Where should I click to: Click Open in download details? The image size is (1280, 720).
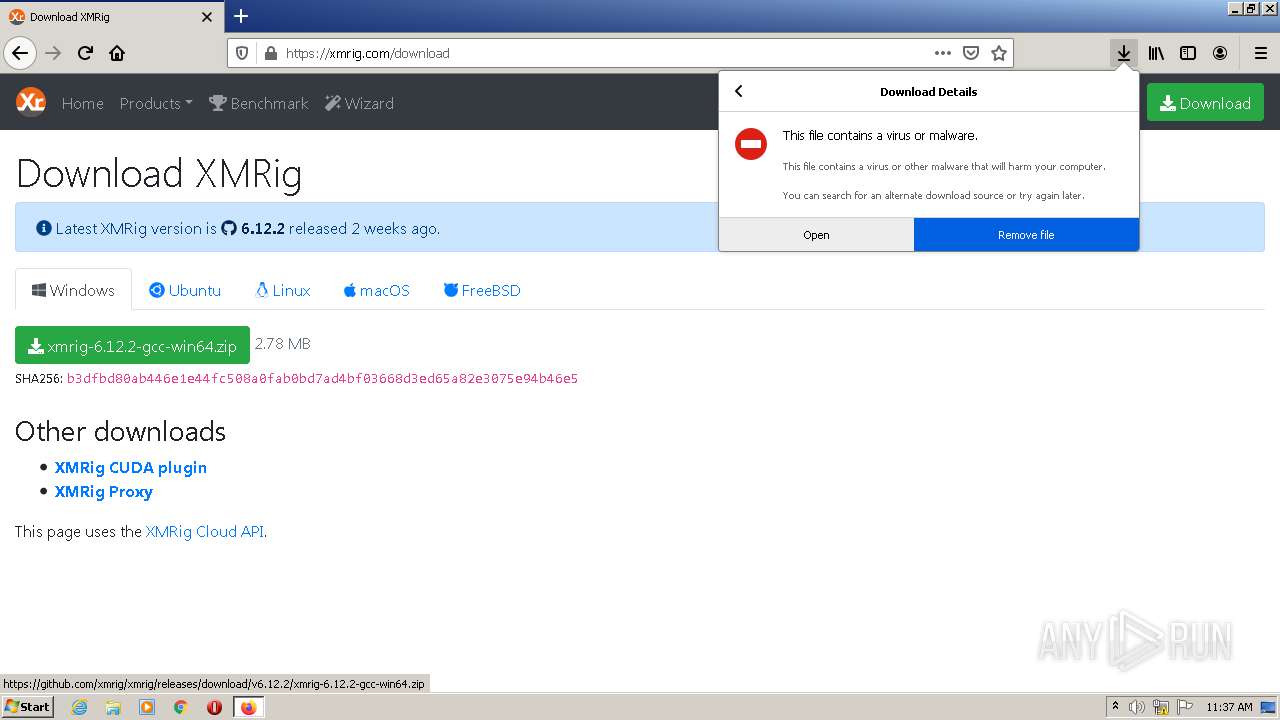coord(816,235)
